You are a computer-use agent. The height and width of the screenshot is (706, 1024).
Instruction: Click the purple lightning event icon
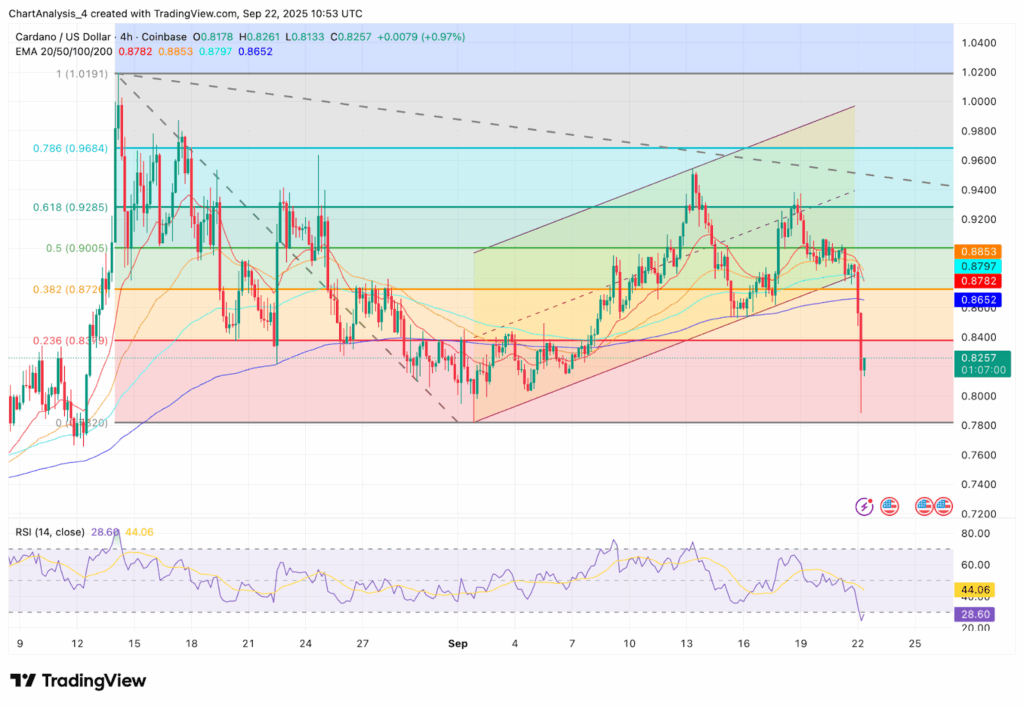[866, 507]
